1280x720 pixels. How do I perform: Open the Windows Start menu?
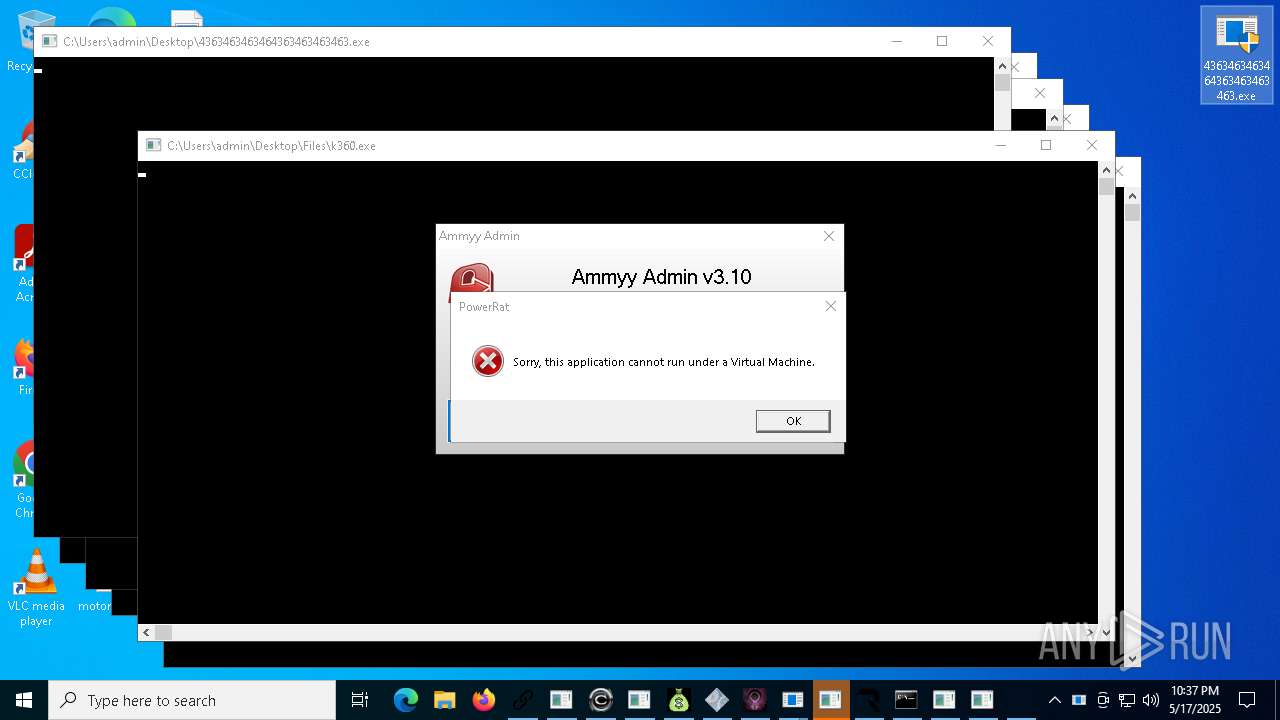24,700
